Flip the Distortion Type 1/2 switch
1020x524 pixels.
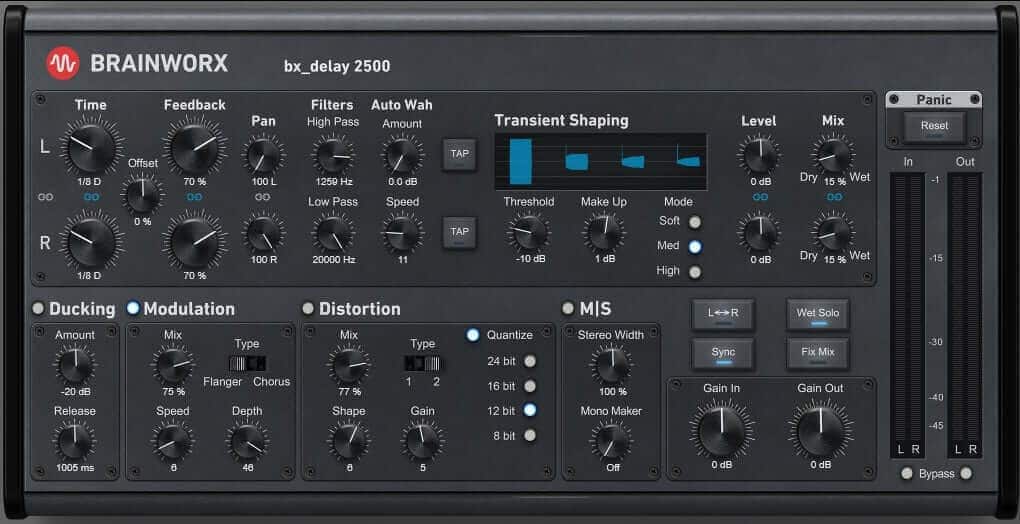[x=423, y=363]
